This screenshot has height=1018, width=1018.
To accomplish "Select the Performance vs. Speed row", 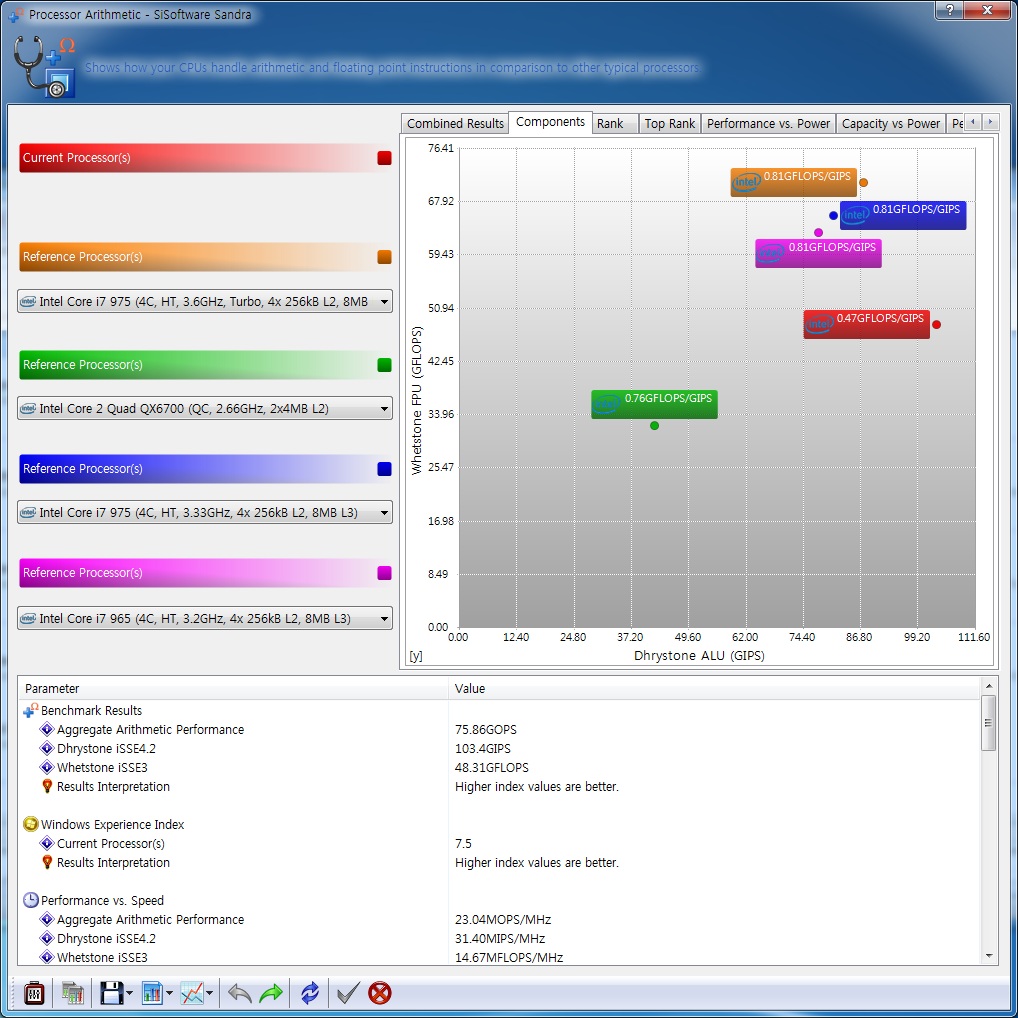I will point(102,900).
